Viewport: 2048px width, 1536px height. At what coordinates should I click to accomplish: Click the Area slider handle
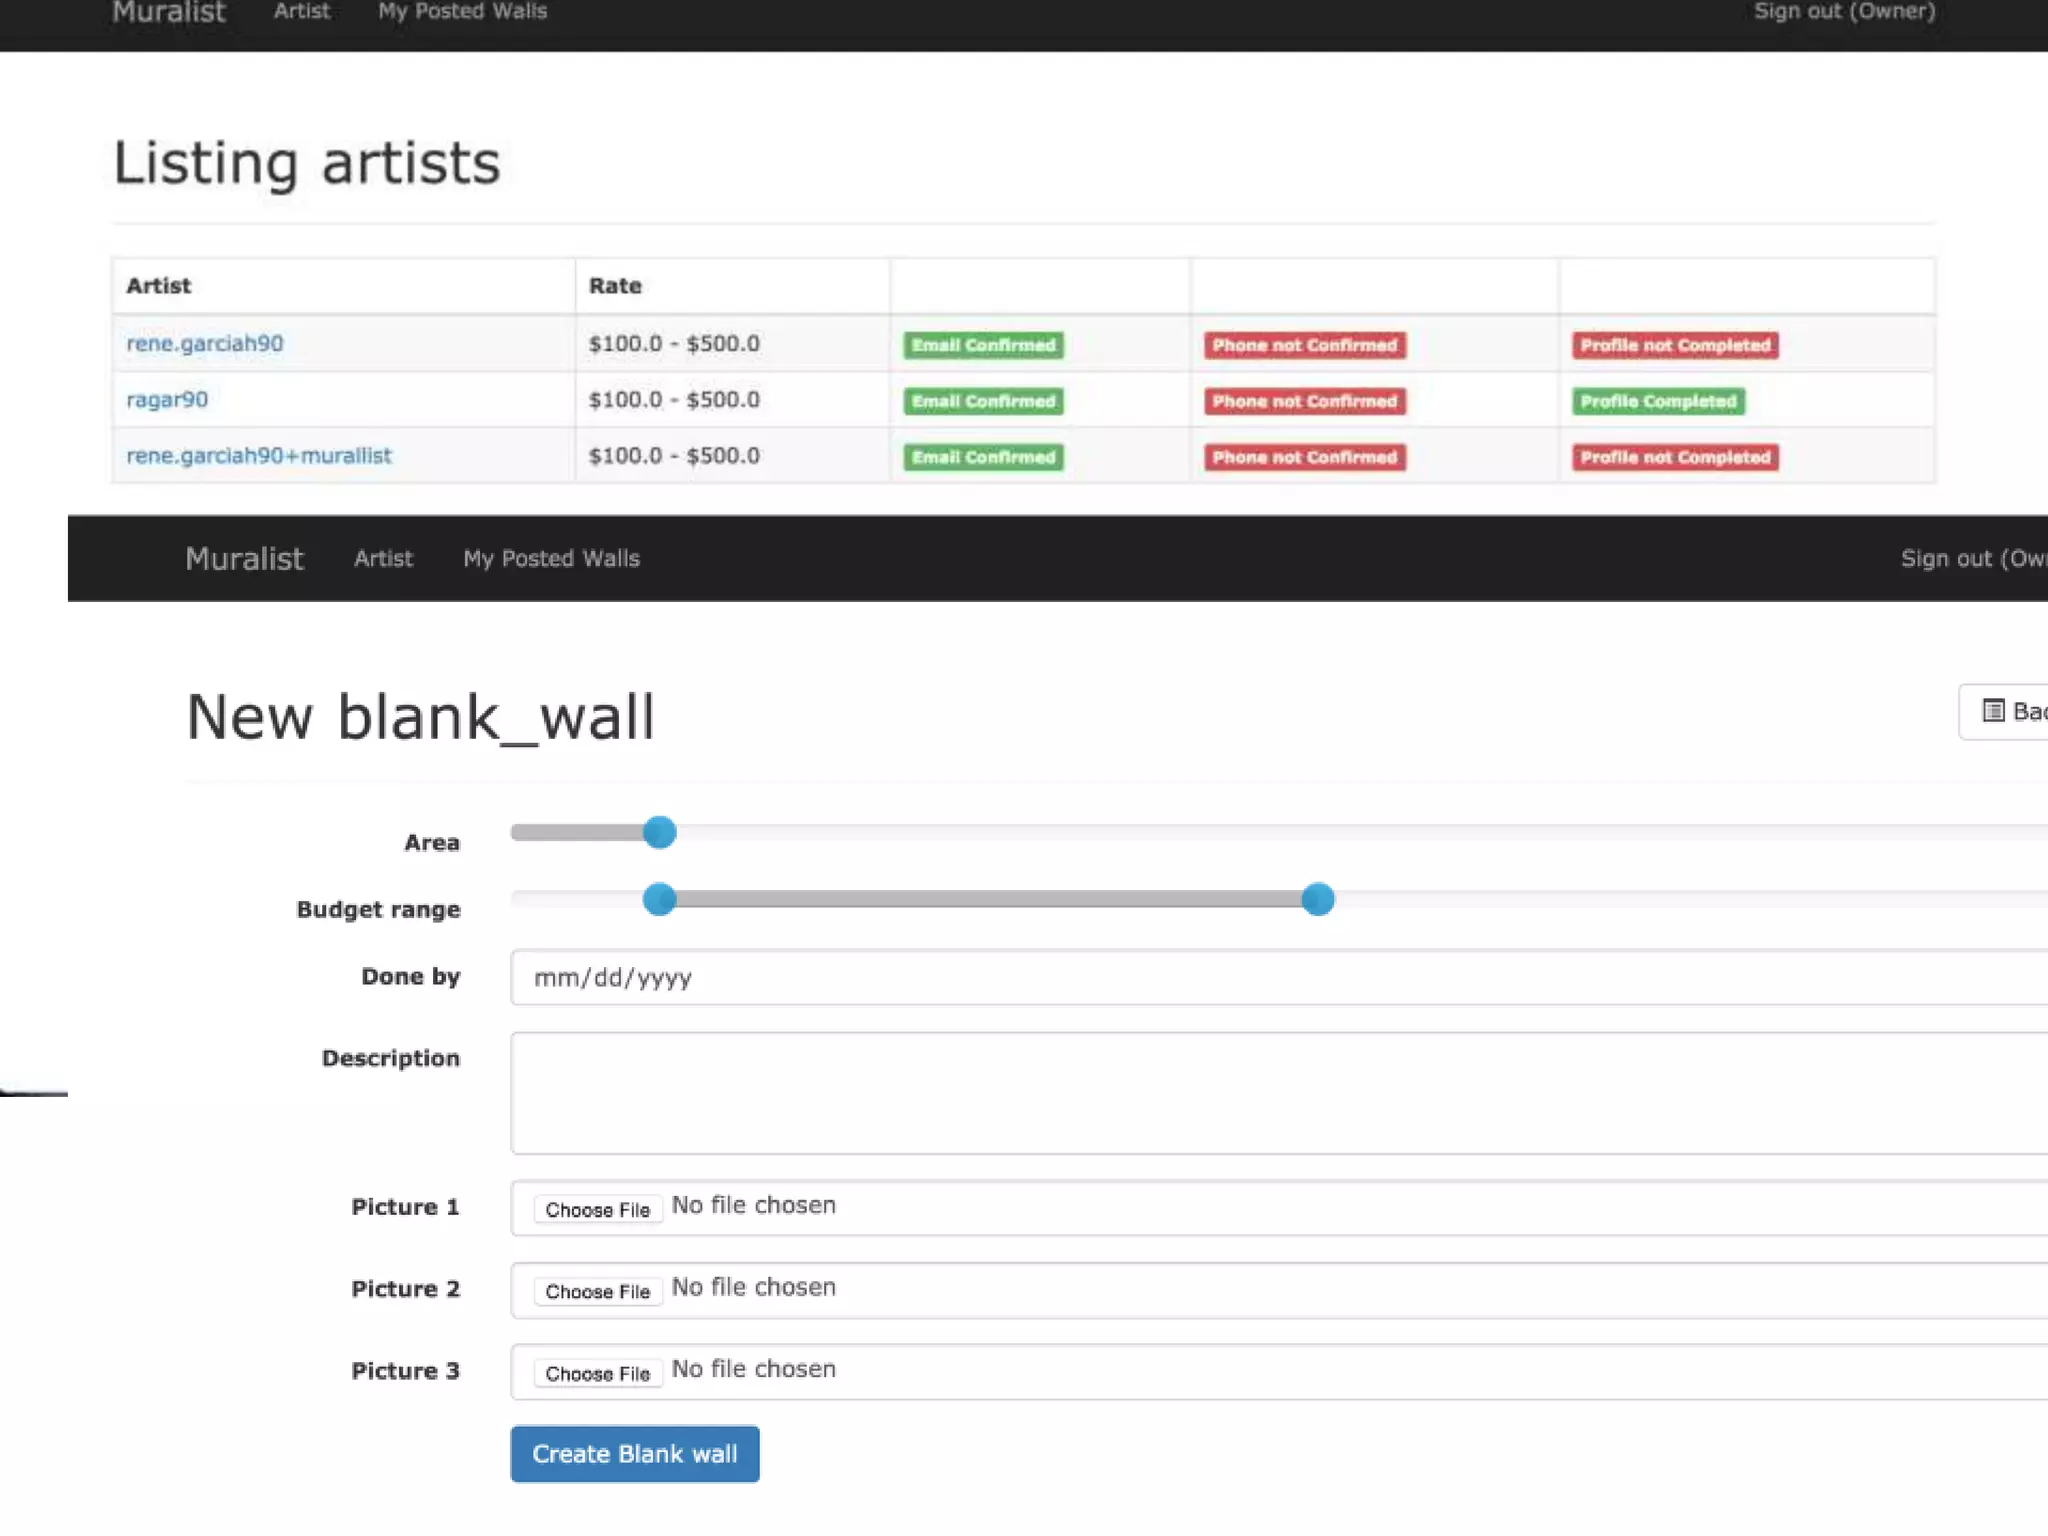coord(659,832)
